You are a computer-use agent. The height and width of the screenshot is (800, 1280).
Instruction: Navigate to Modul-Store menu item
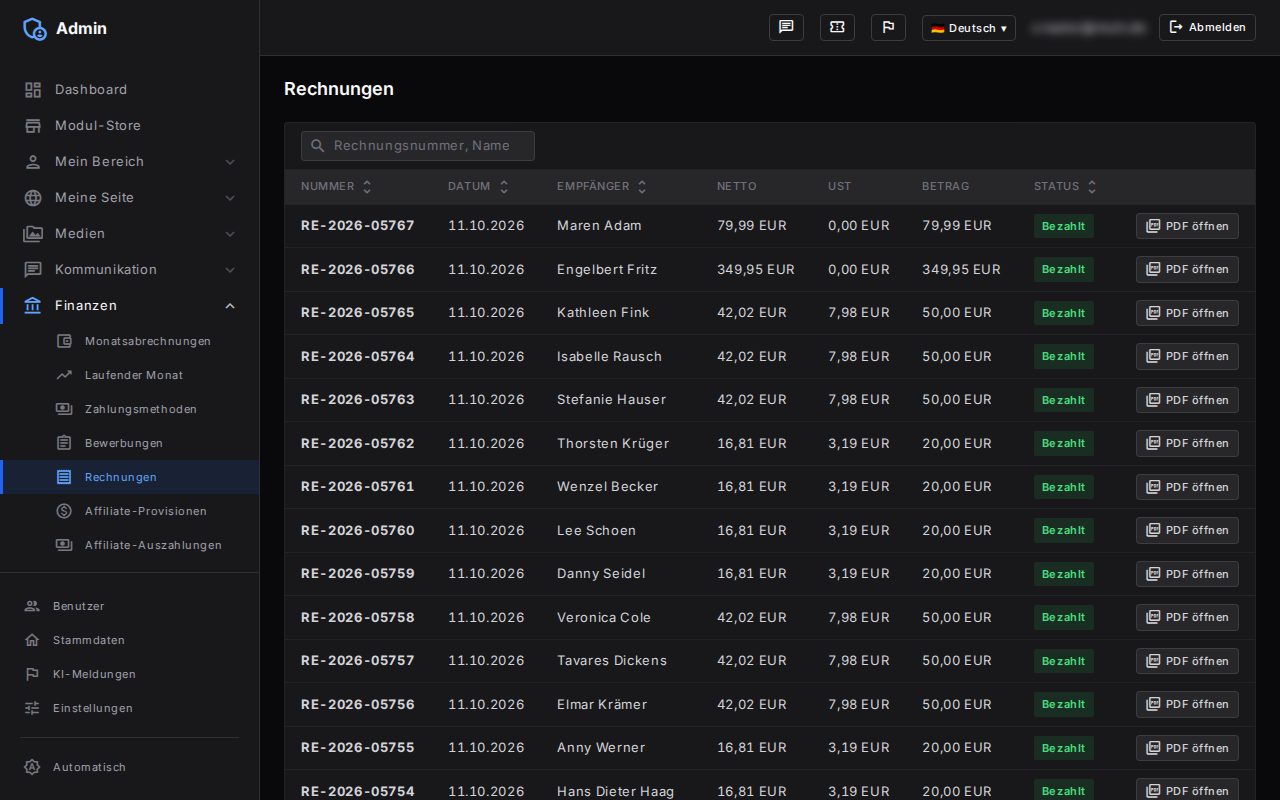(130, 126)
